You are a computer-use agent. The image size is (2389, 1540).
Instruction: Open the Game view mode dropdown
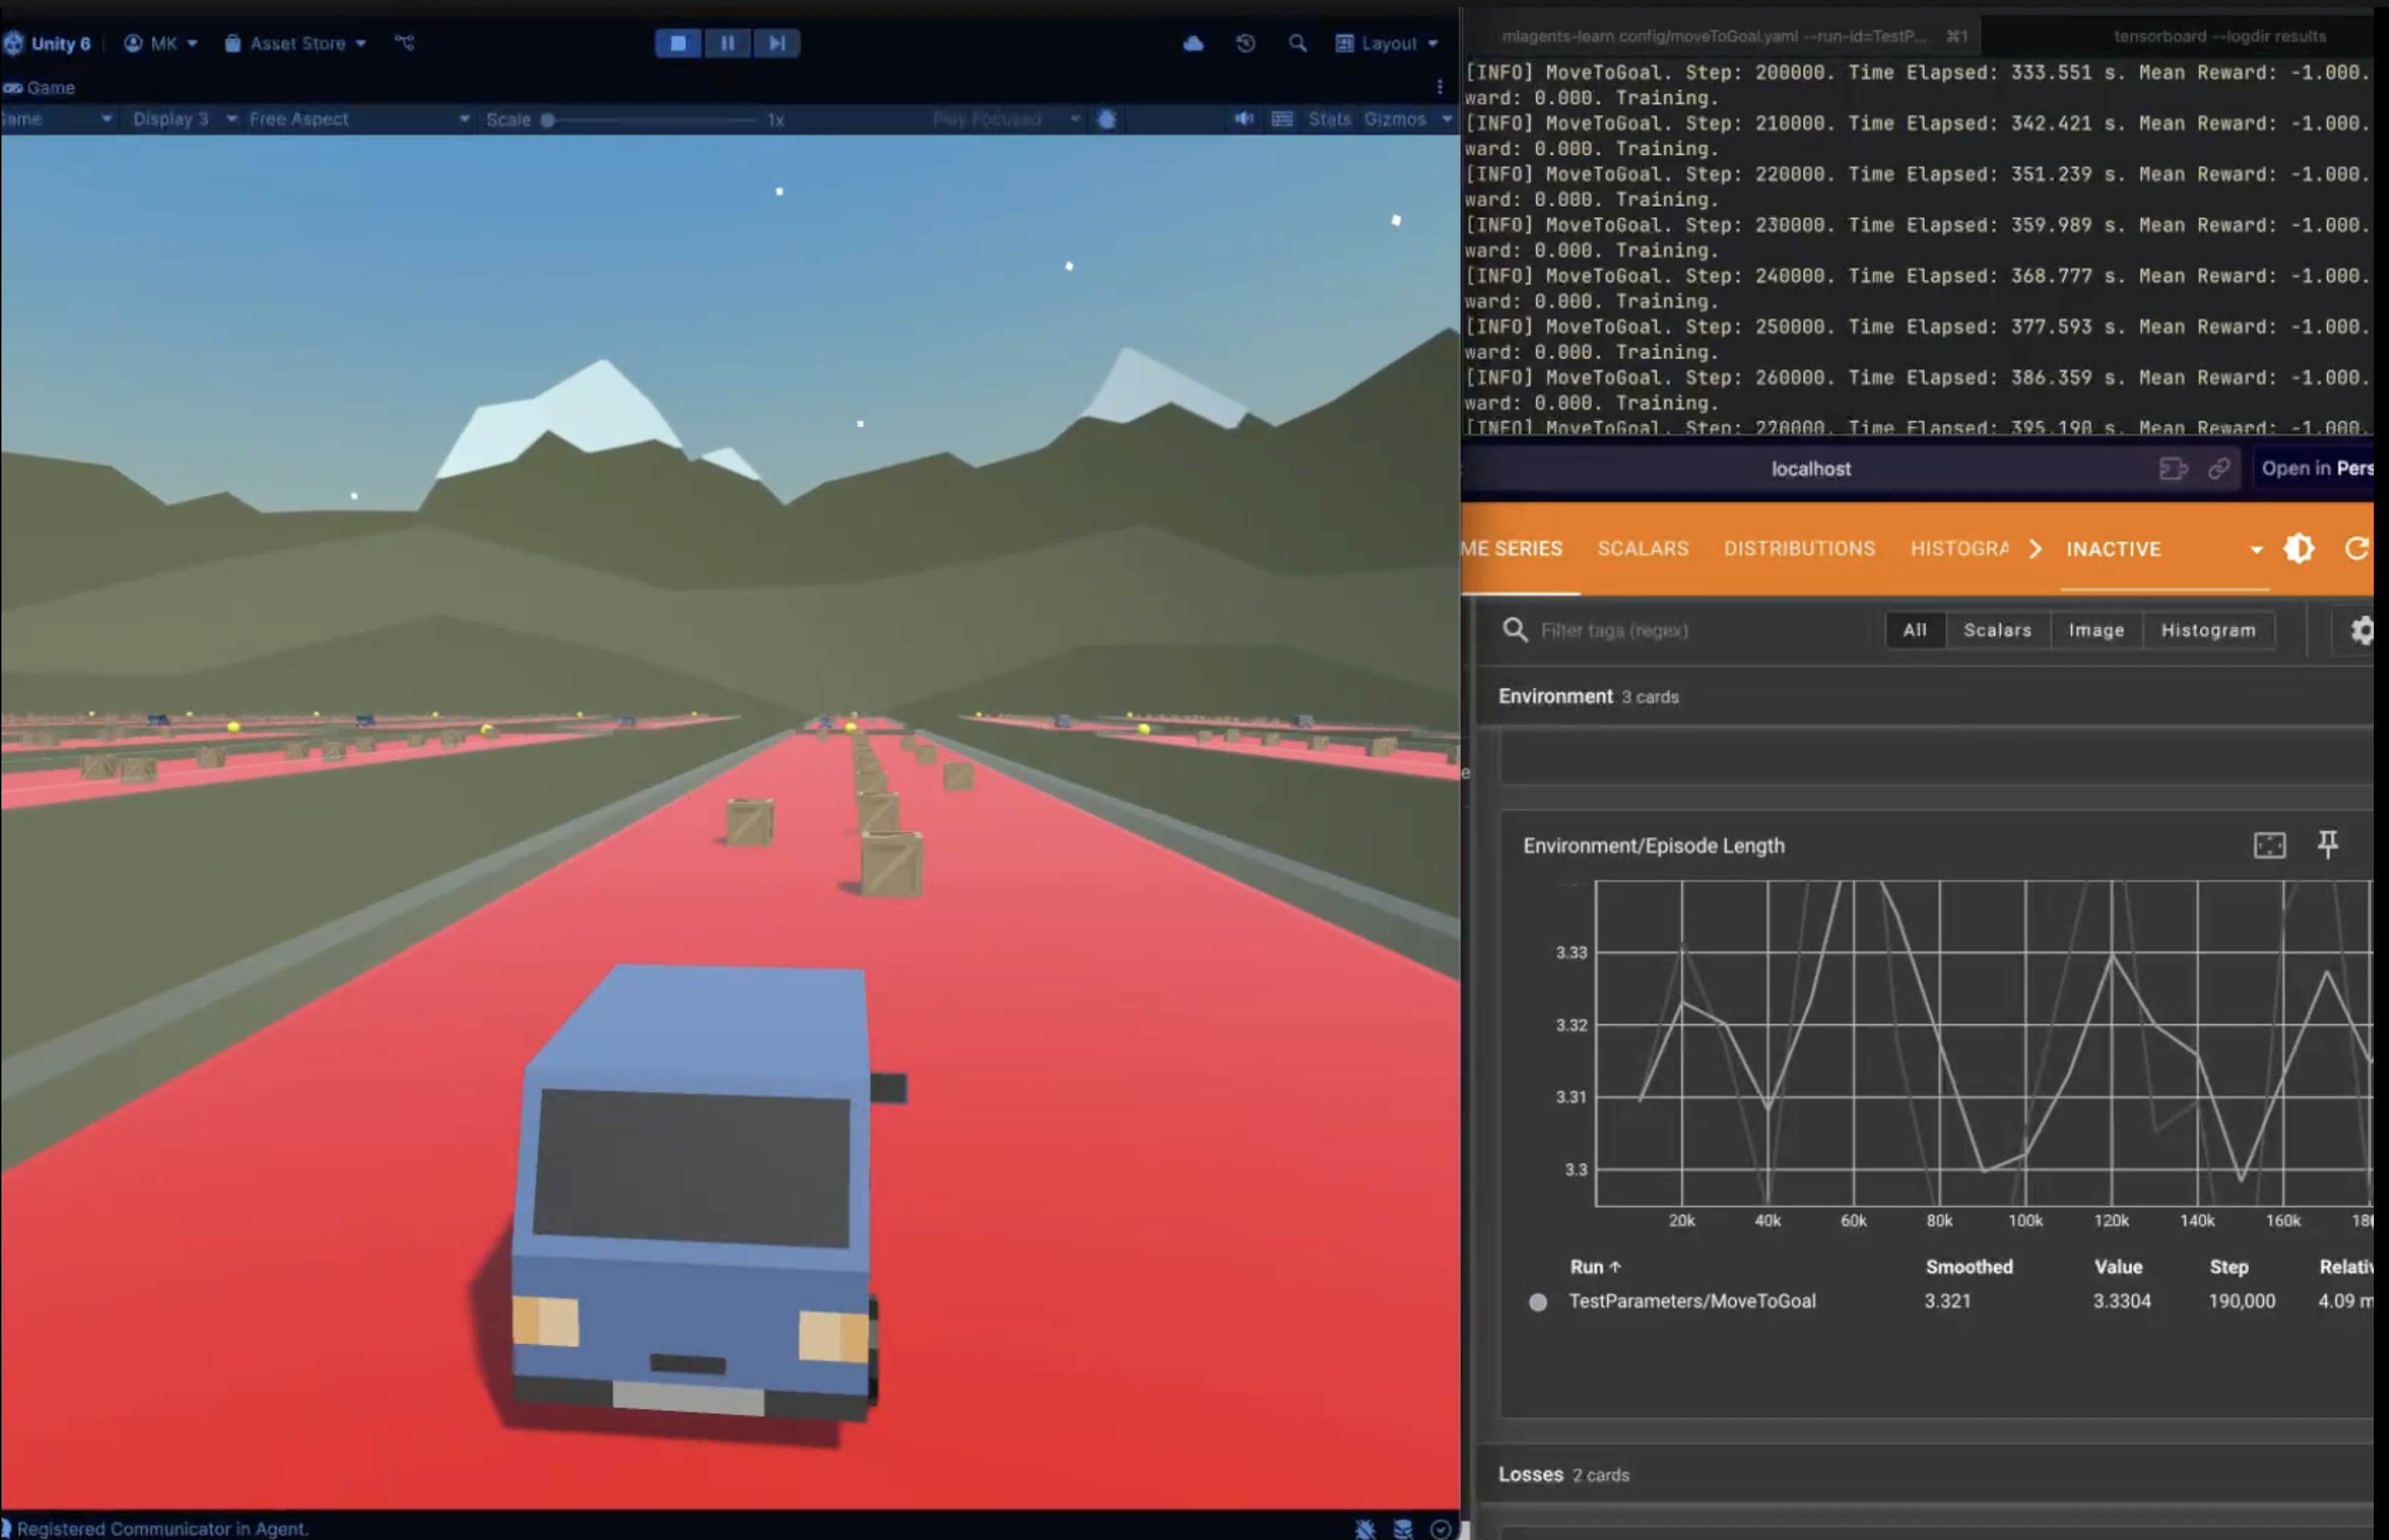point(57,119)
